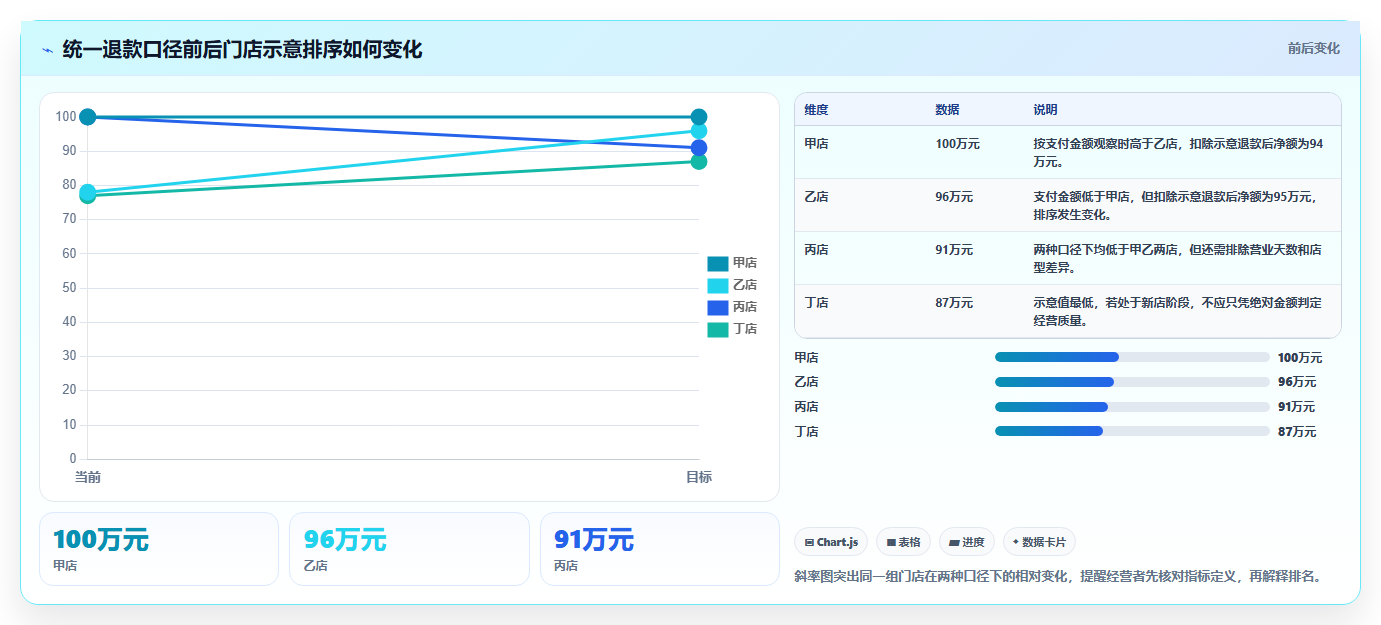Toggle 丁店 legend color swatch
The image size is (1381, 625).
coord(718,329)
